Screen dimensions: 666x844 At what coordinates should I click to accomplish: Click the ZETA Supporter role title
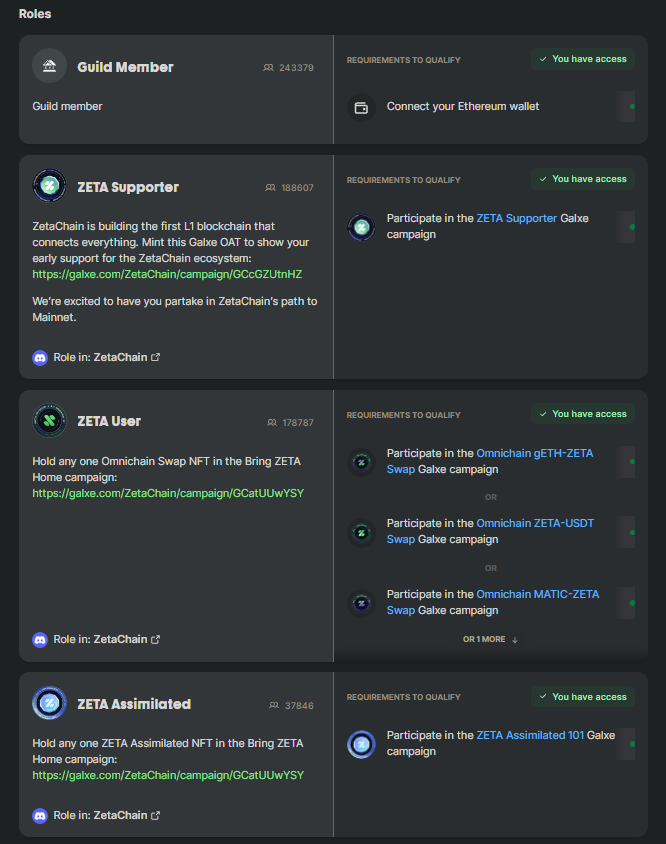coord(128,187)
